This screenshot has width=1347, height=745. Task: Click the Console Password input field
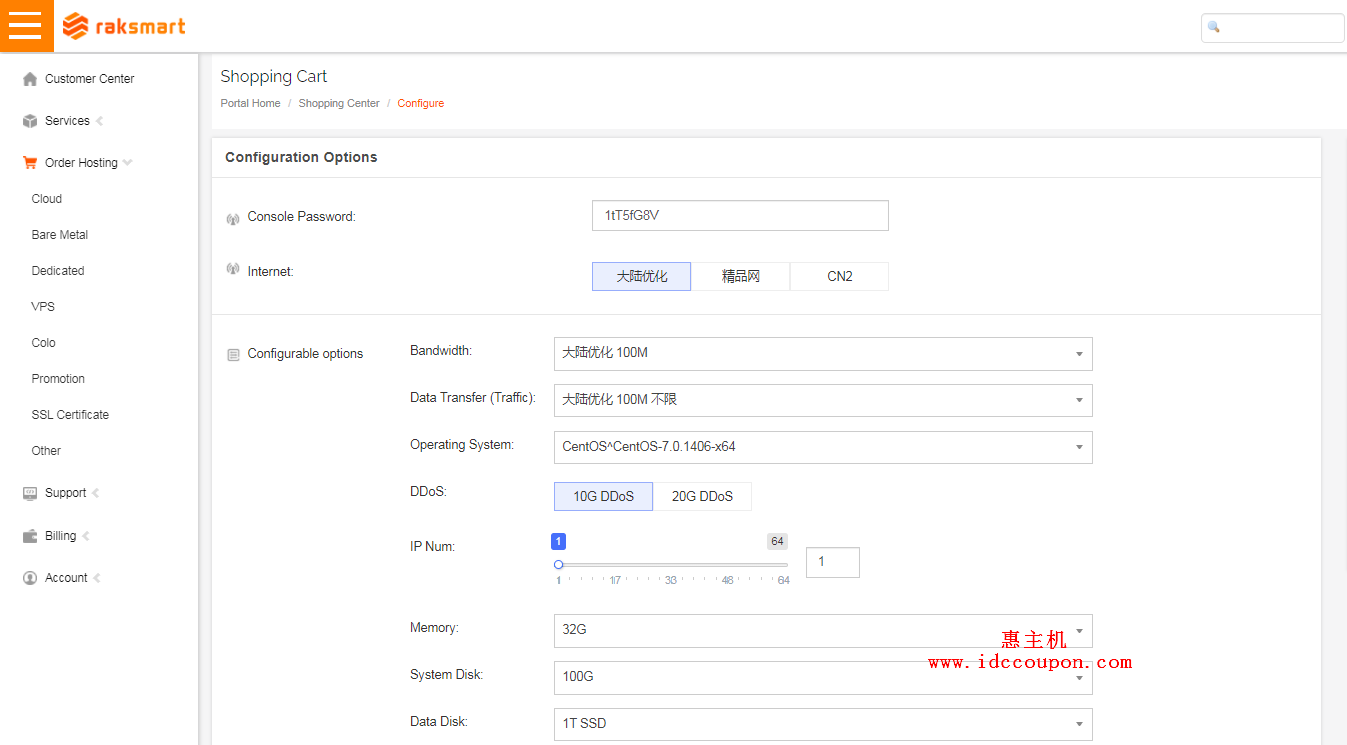point(740,216)
